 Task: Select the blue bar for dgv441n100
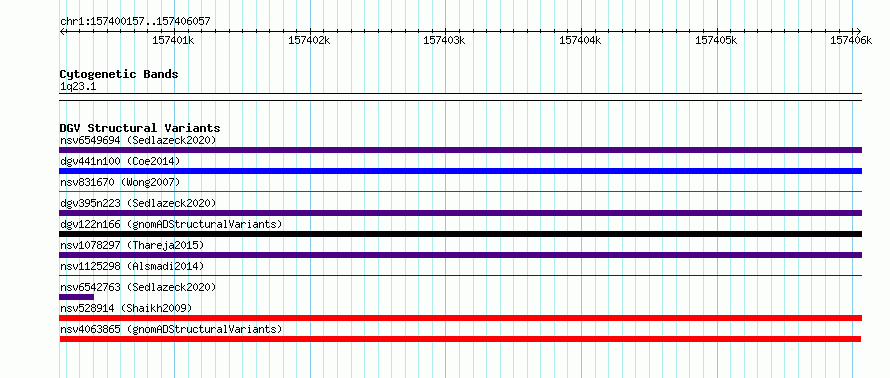460,171
